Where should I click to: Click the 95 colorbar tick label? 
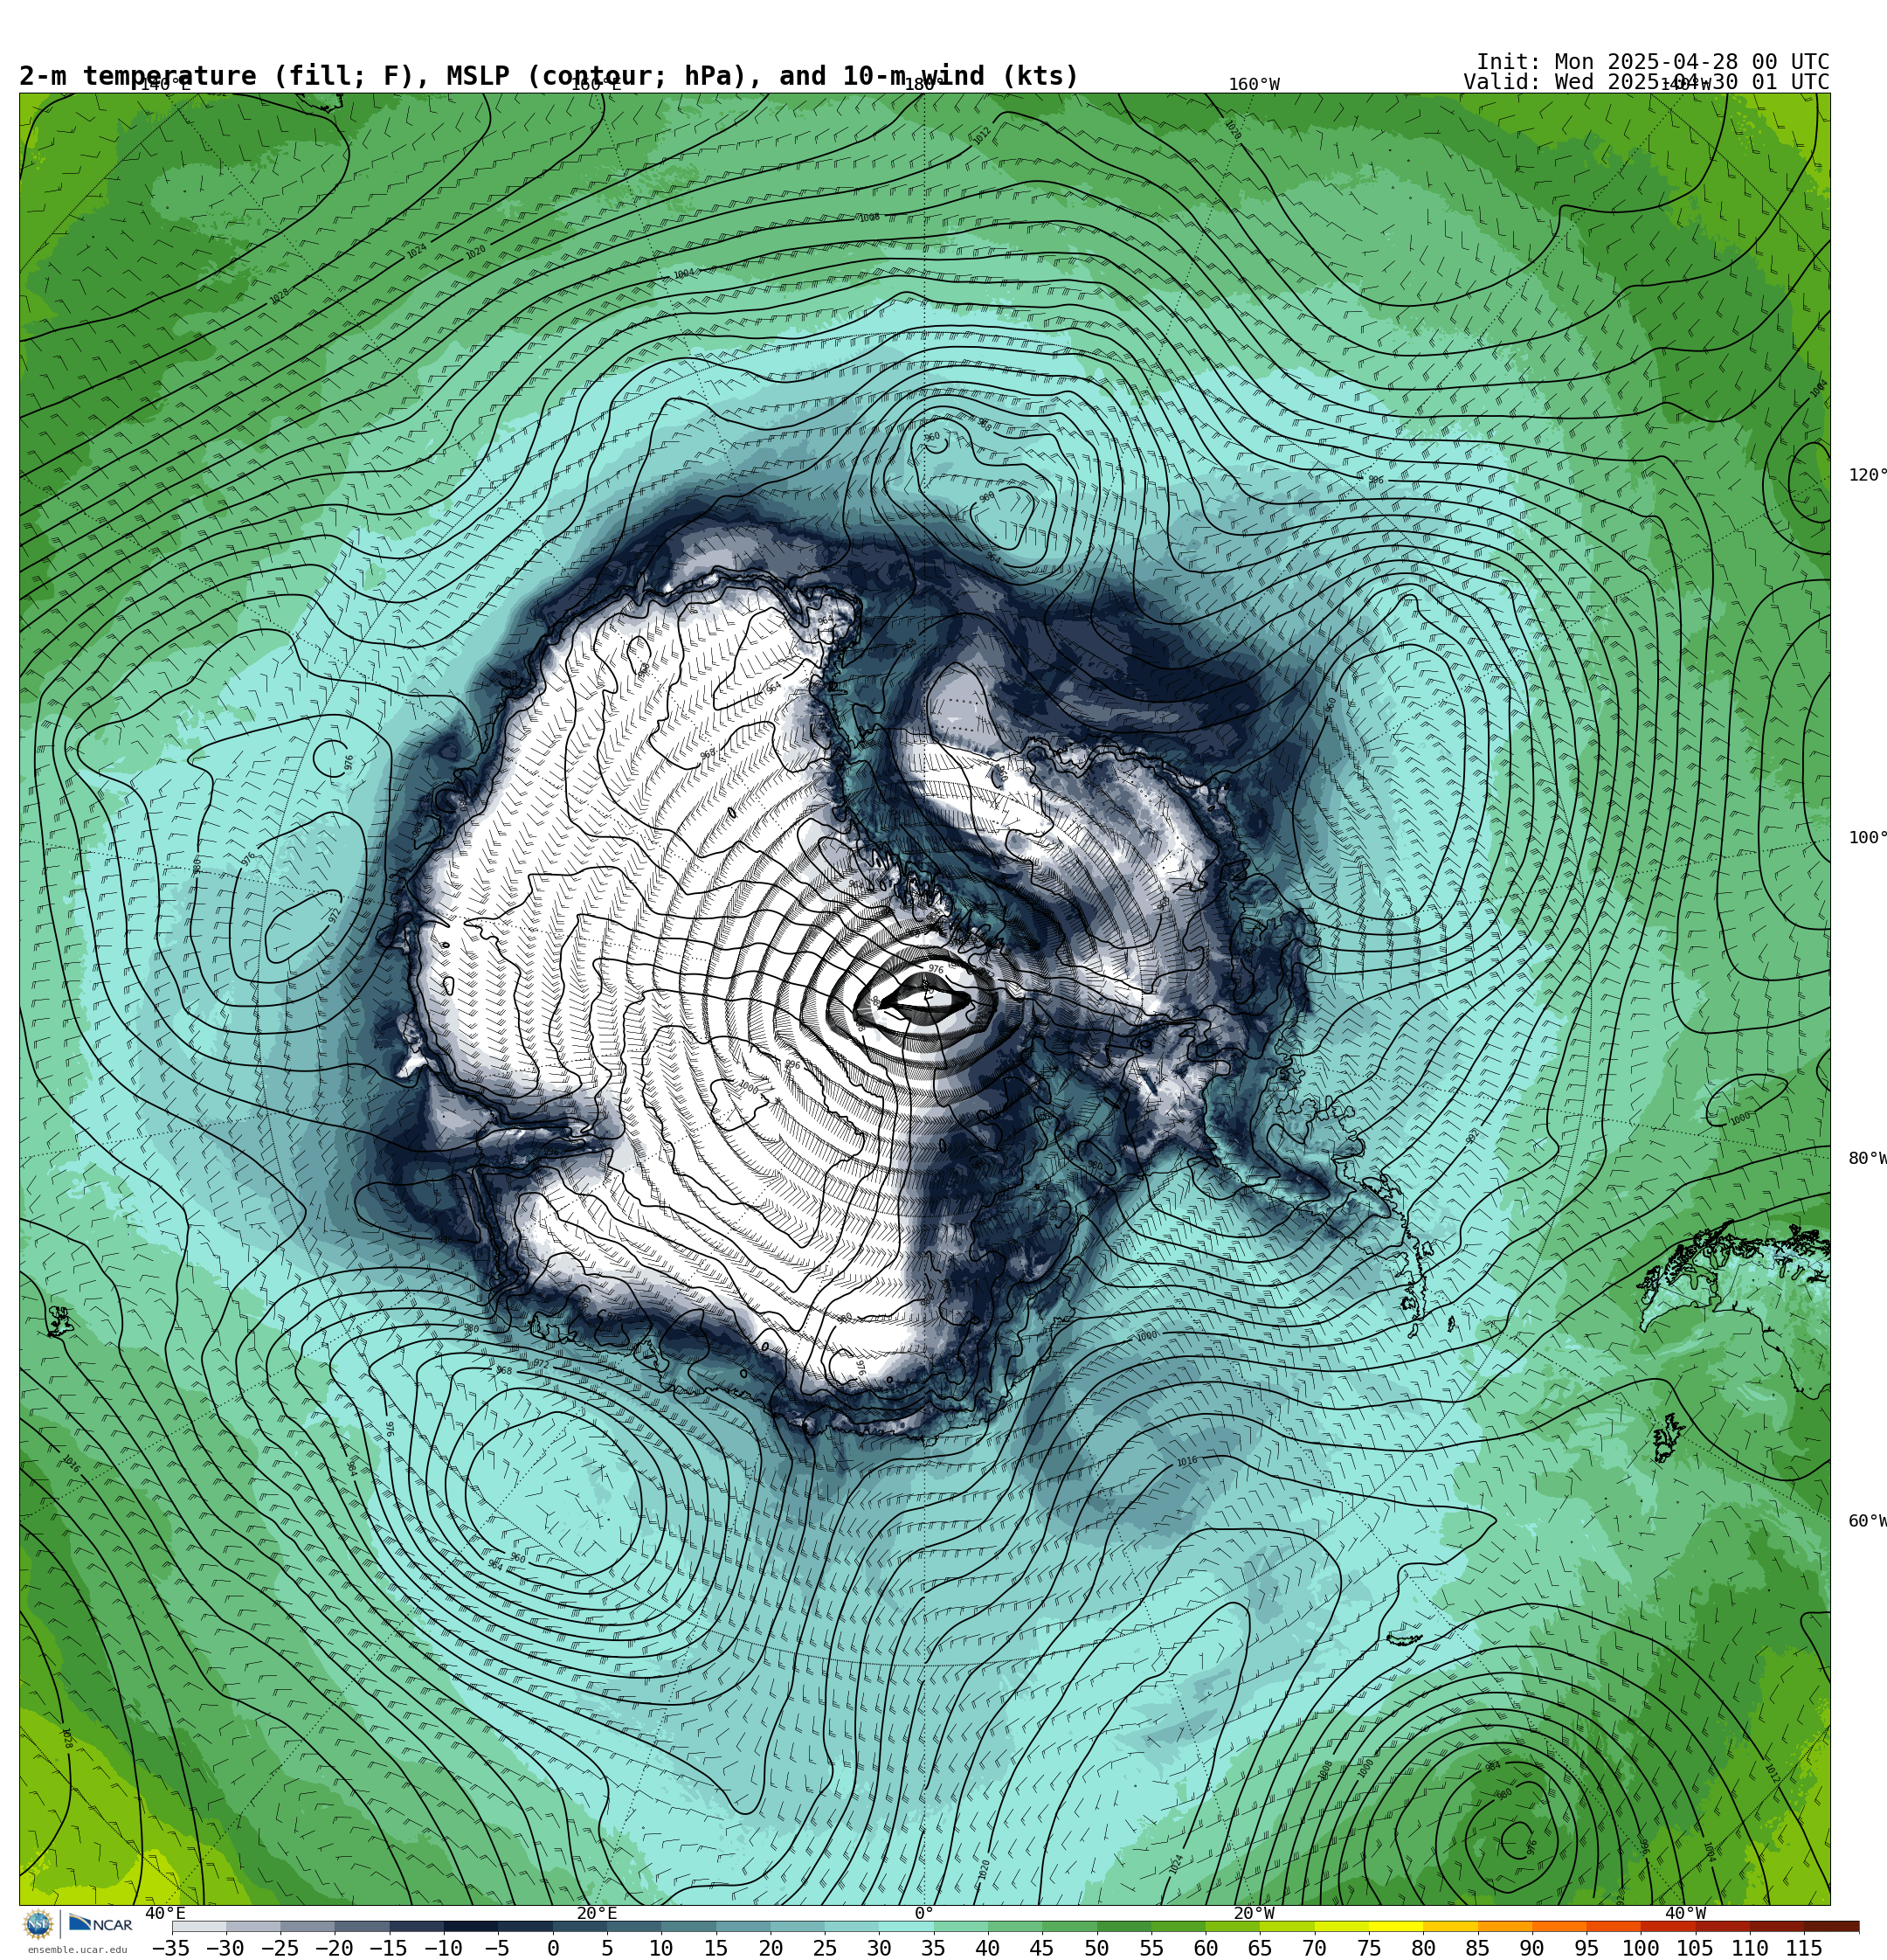1586,1948
